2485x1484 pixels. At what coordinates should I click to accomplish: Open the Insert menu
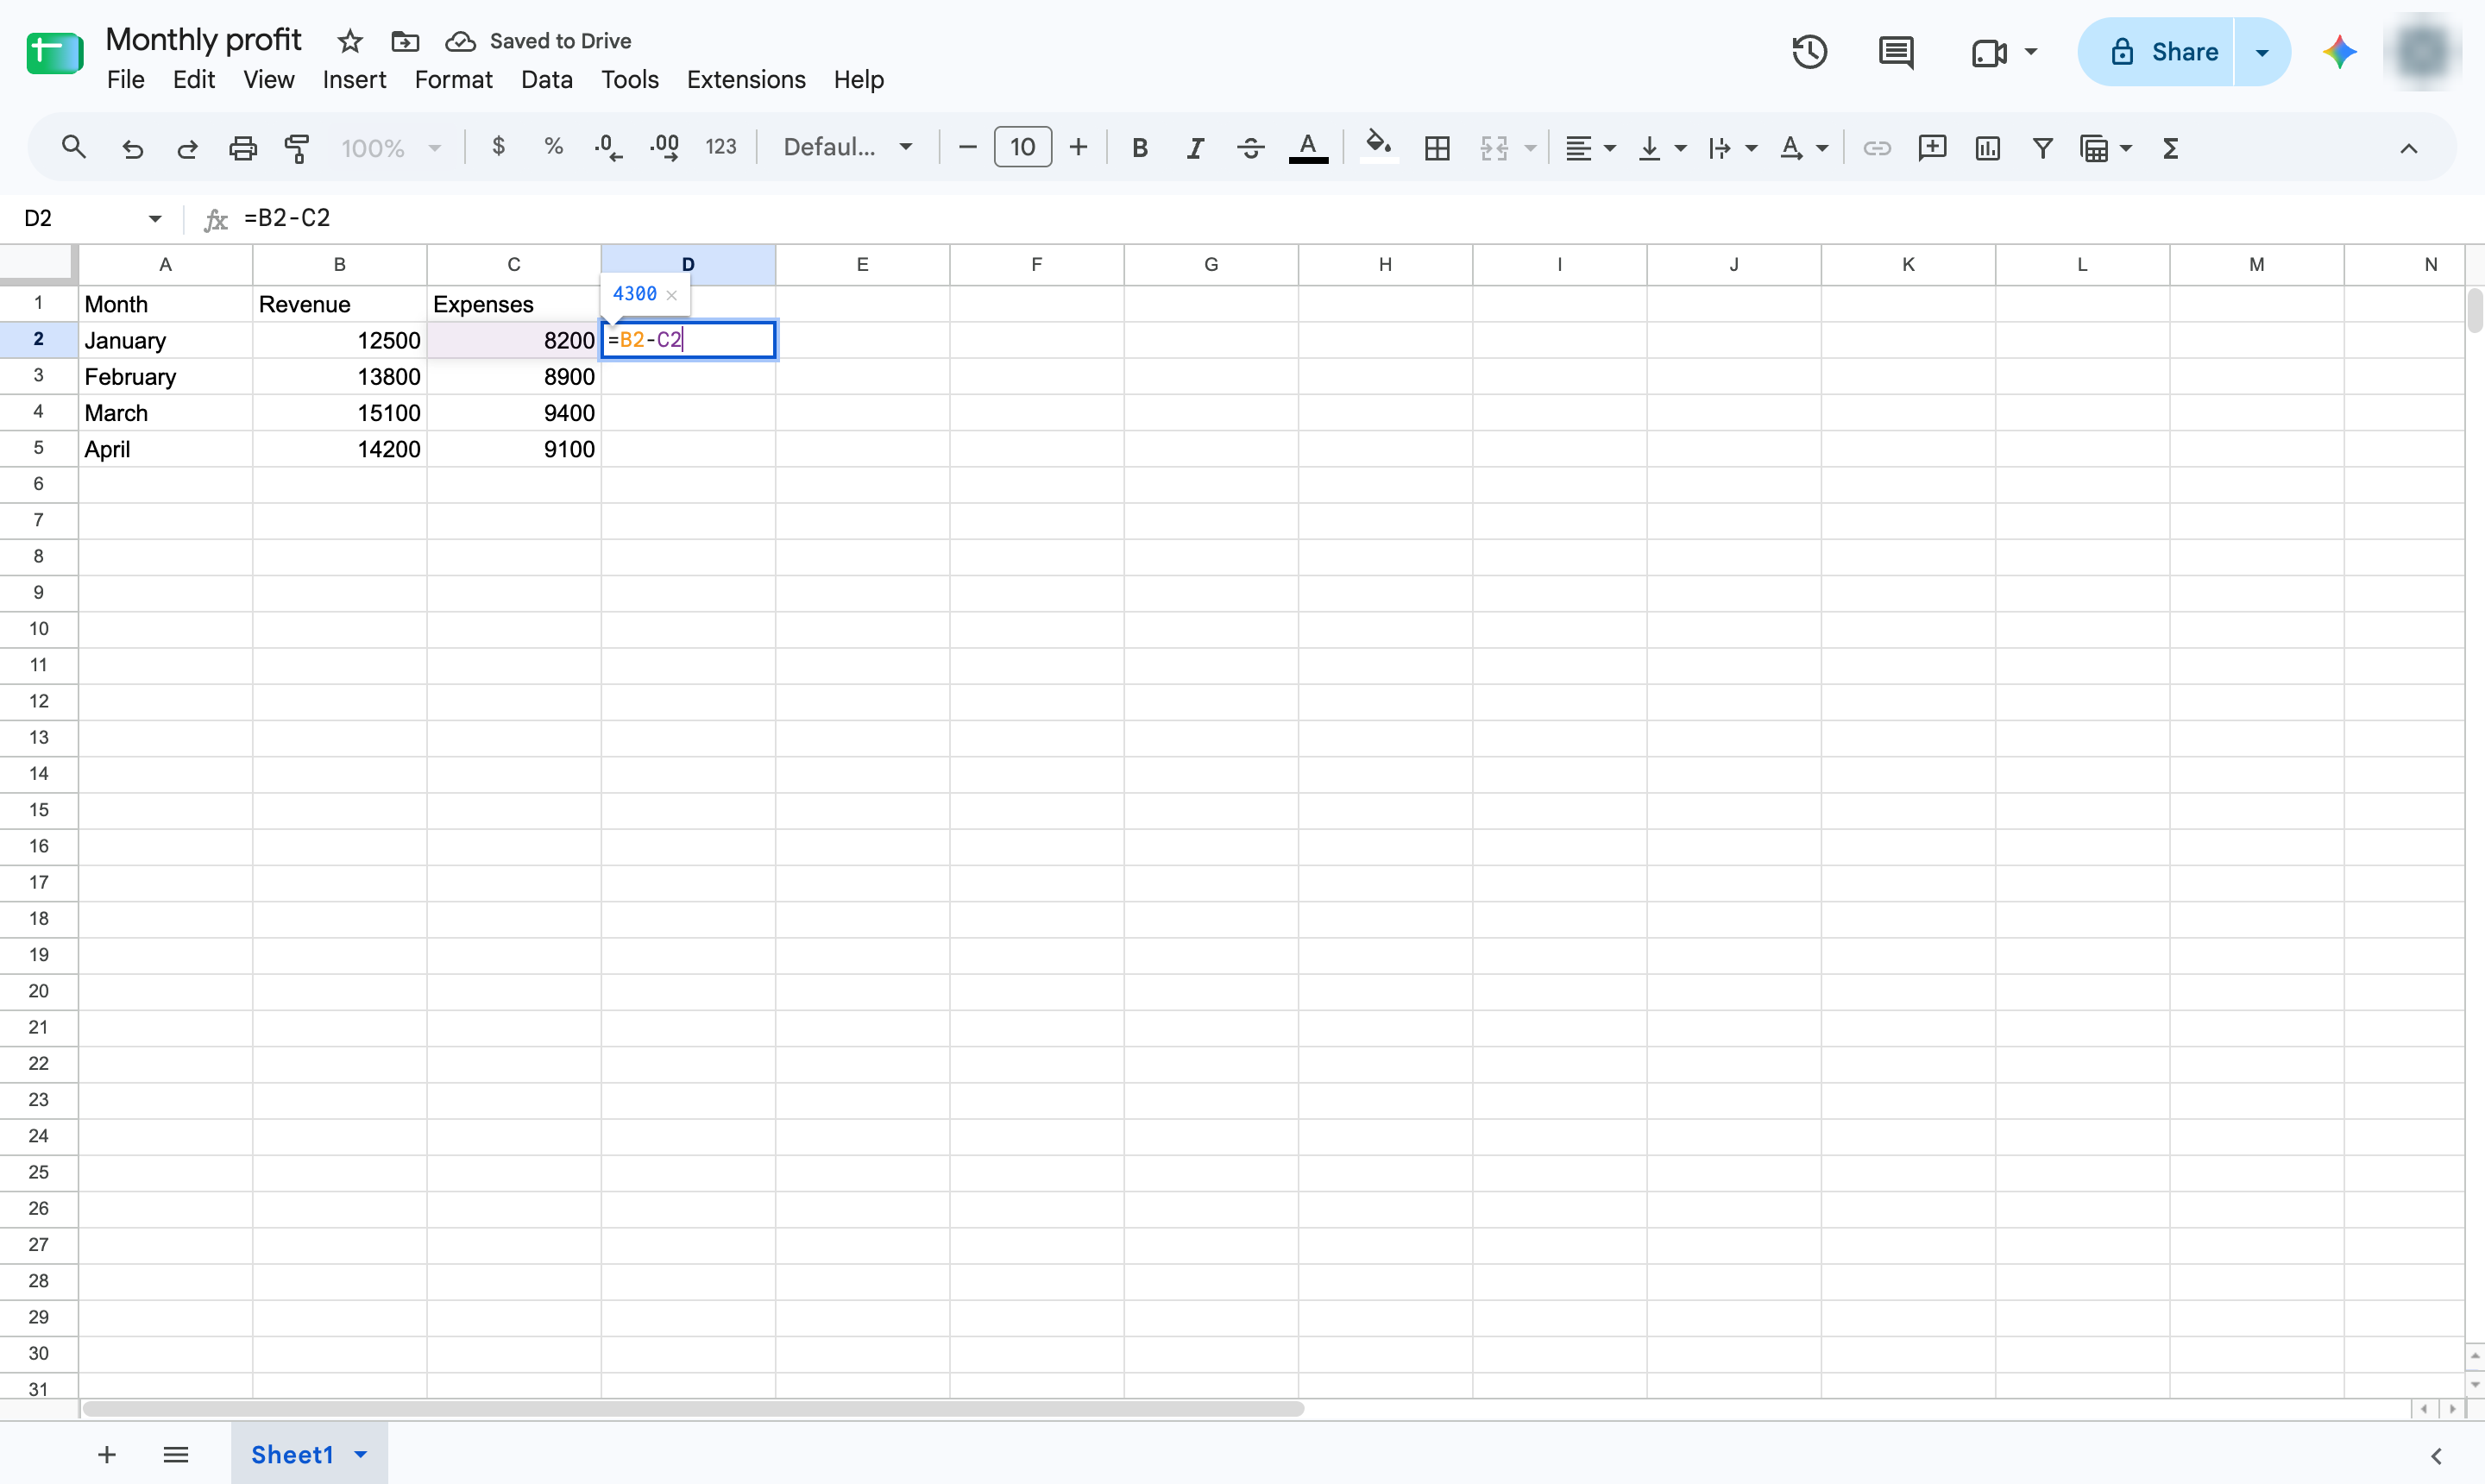[x=354, y=79]
